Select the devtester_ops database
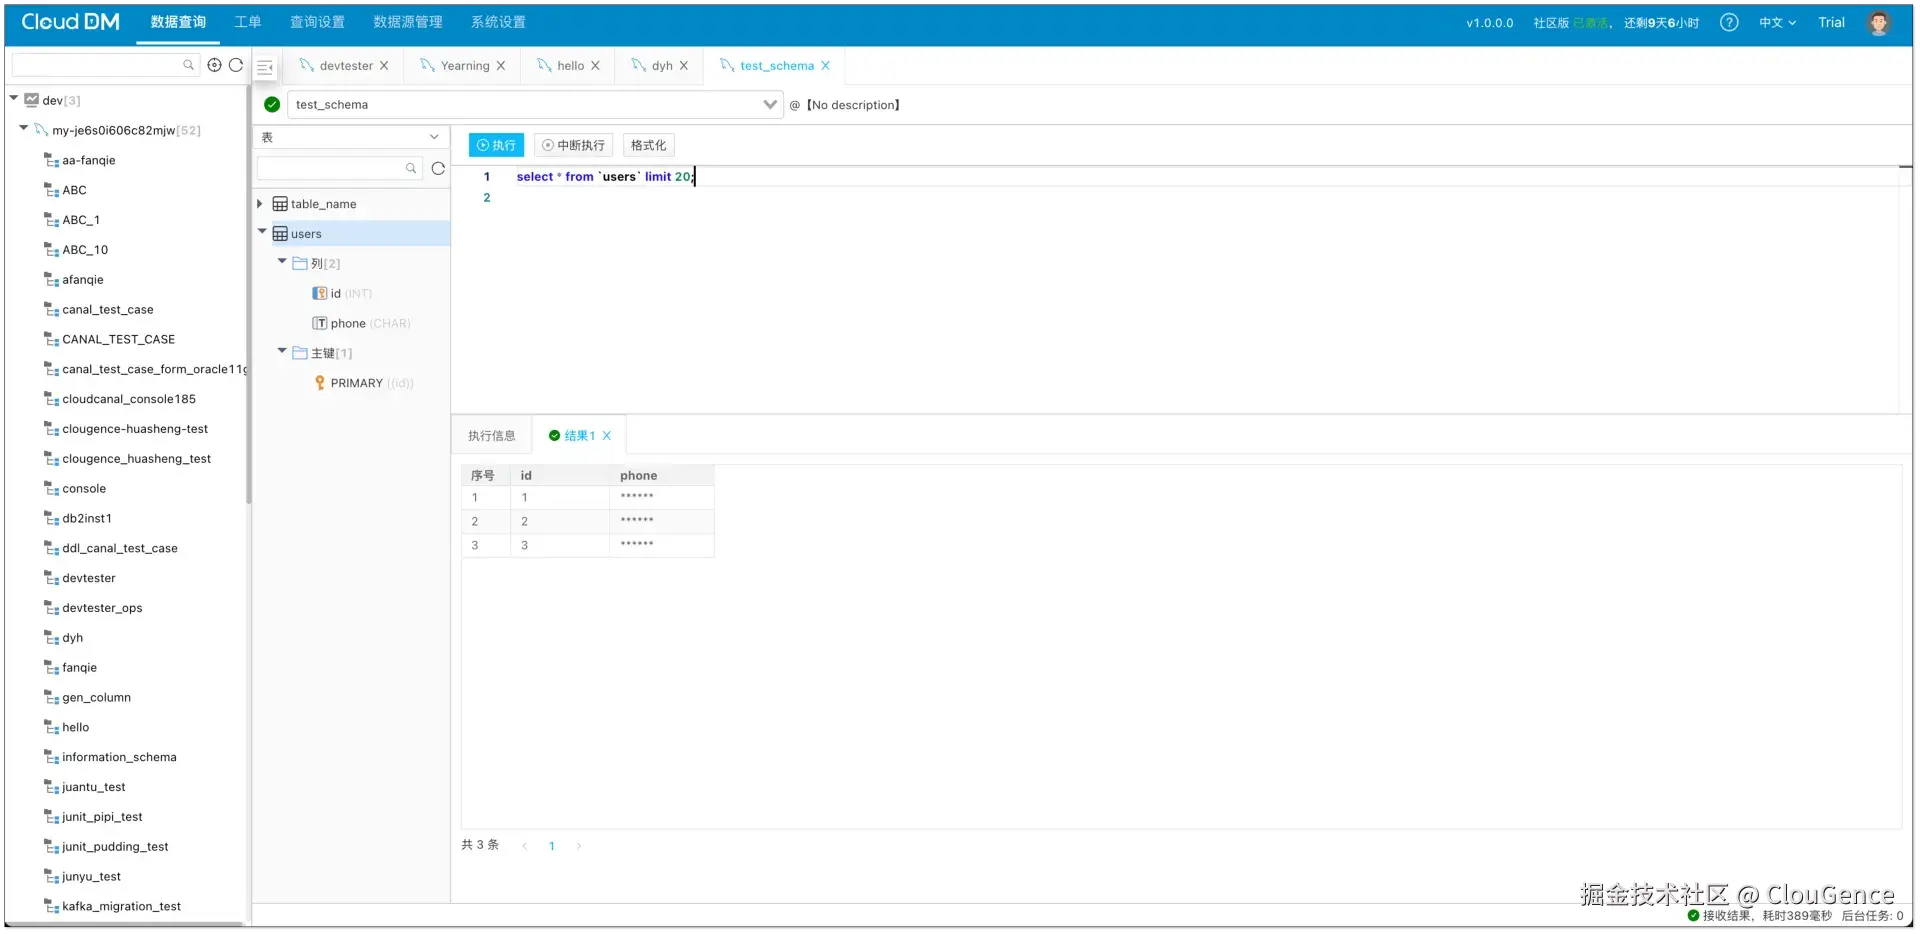Viewport: 1920px width, 934px height. click(102, 608)
